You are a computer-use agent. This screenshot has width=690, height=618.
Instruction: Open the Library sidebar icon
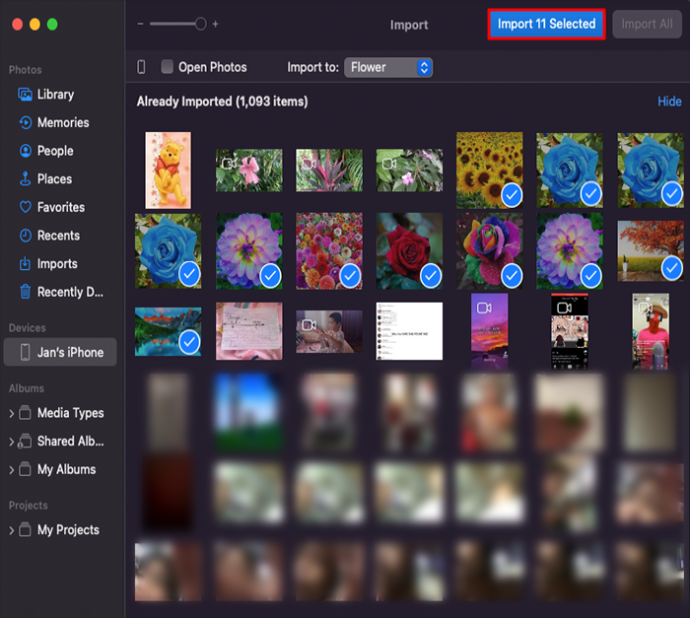pyautogui.click(x=25, y=94)
